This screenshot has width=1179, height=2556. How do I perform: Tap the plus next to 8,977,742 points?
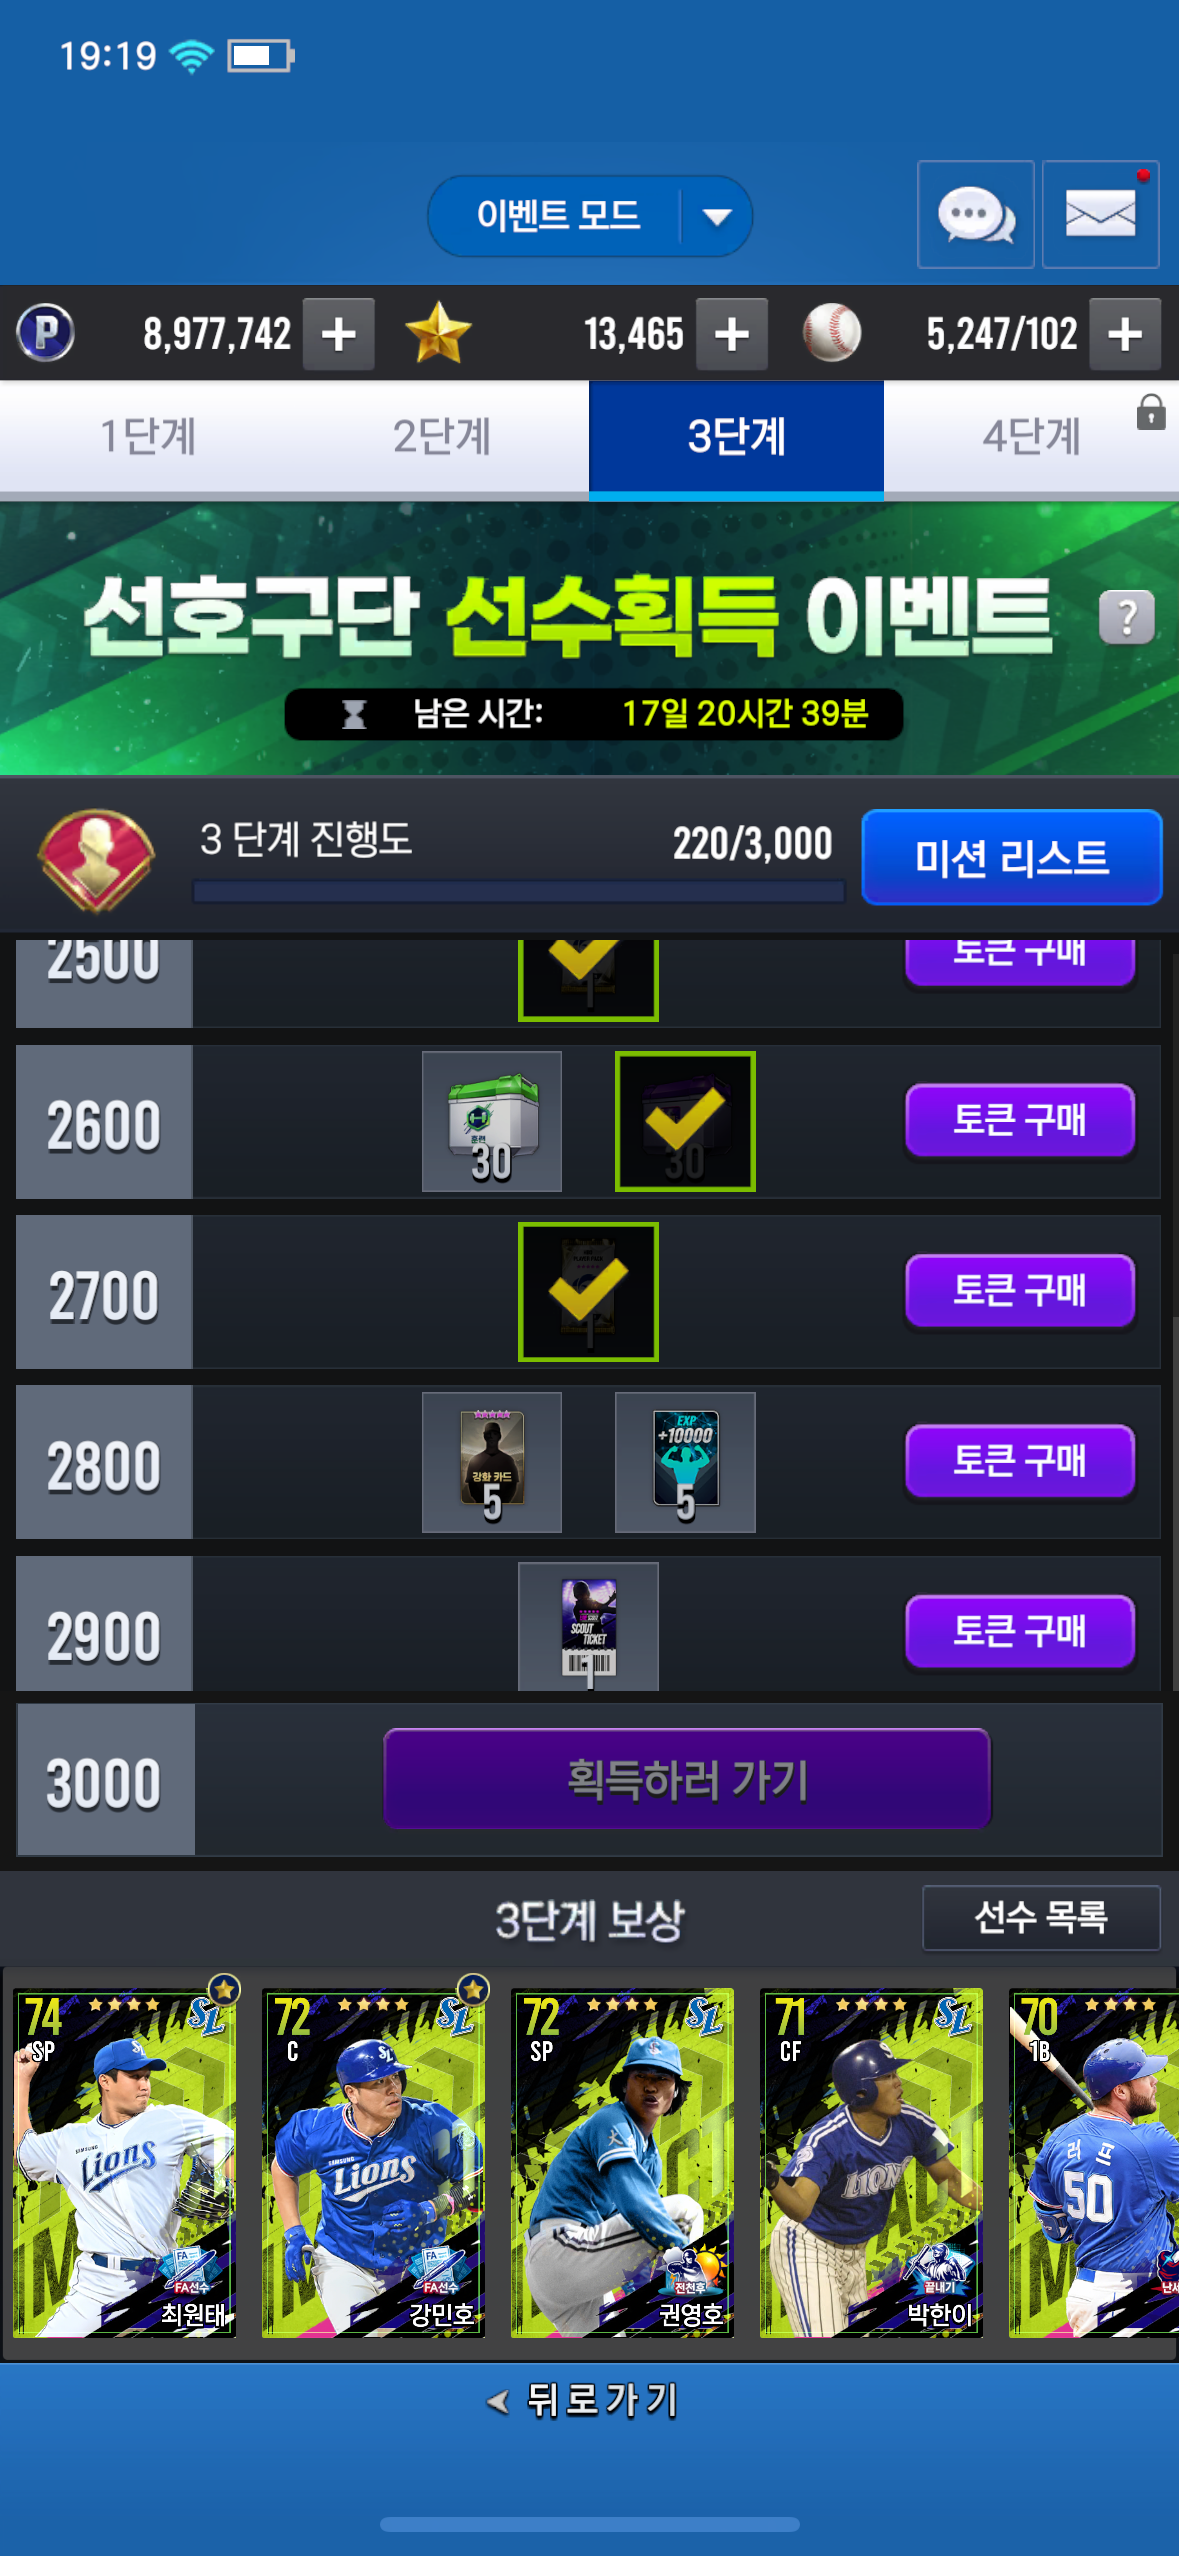[339, 334]
